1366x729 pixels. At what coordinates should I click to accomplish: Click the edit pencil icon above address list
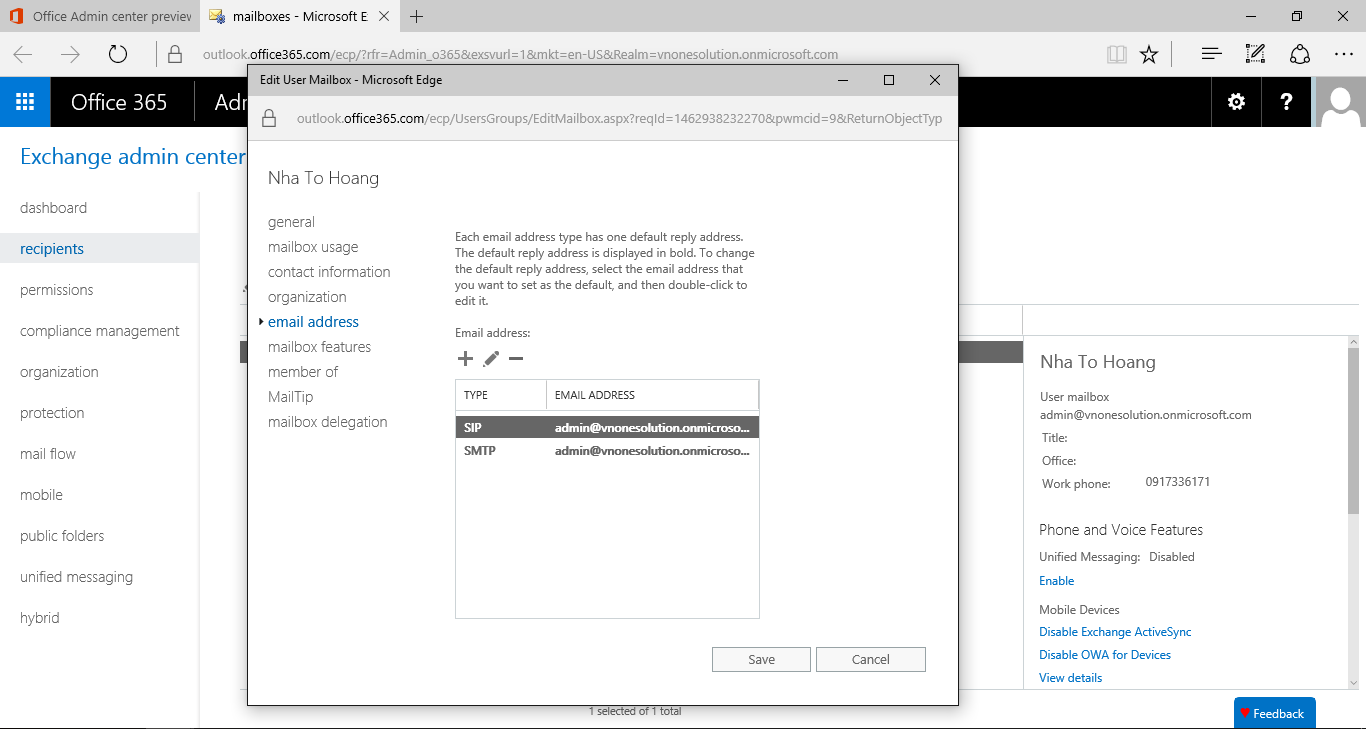[x=491, y=359]
